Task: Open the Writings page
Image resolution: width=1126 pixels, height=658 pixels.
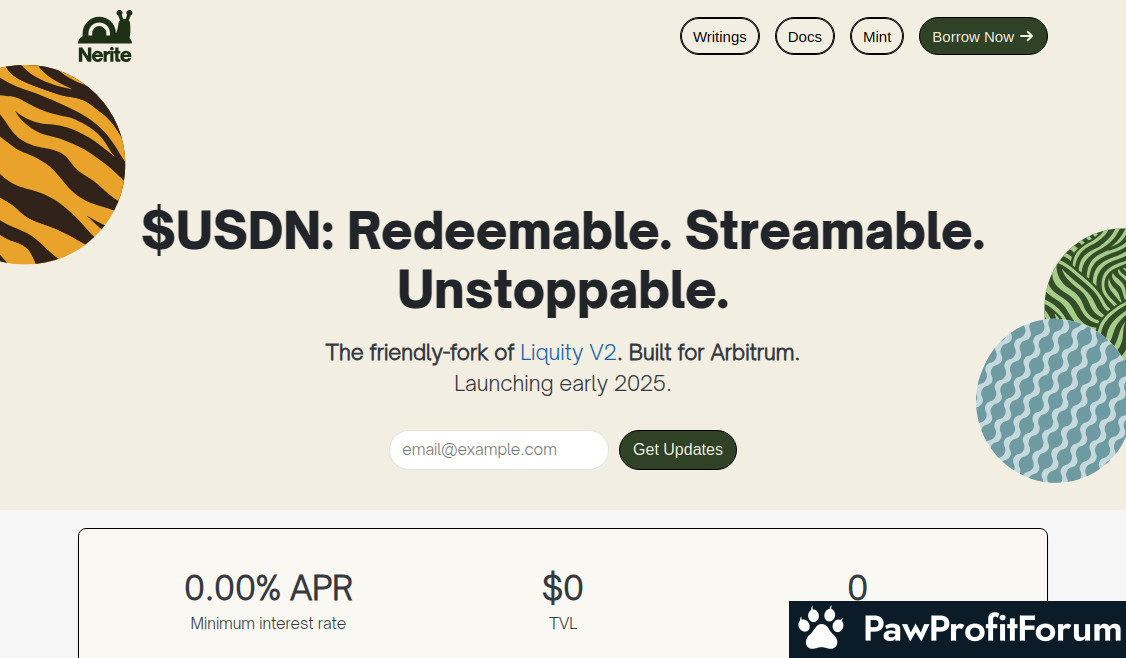Action: tap(720, 37)
